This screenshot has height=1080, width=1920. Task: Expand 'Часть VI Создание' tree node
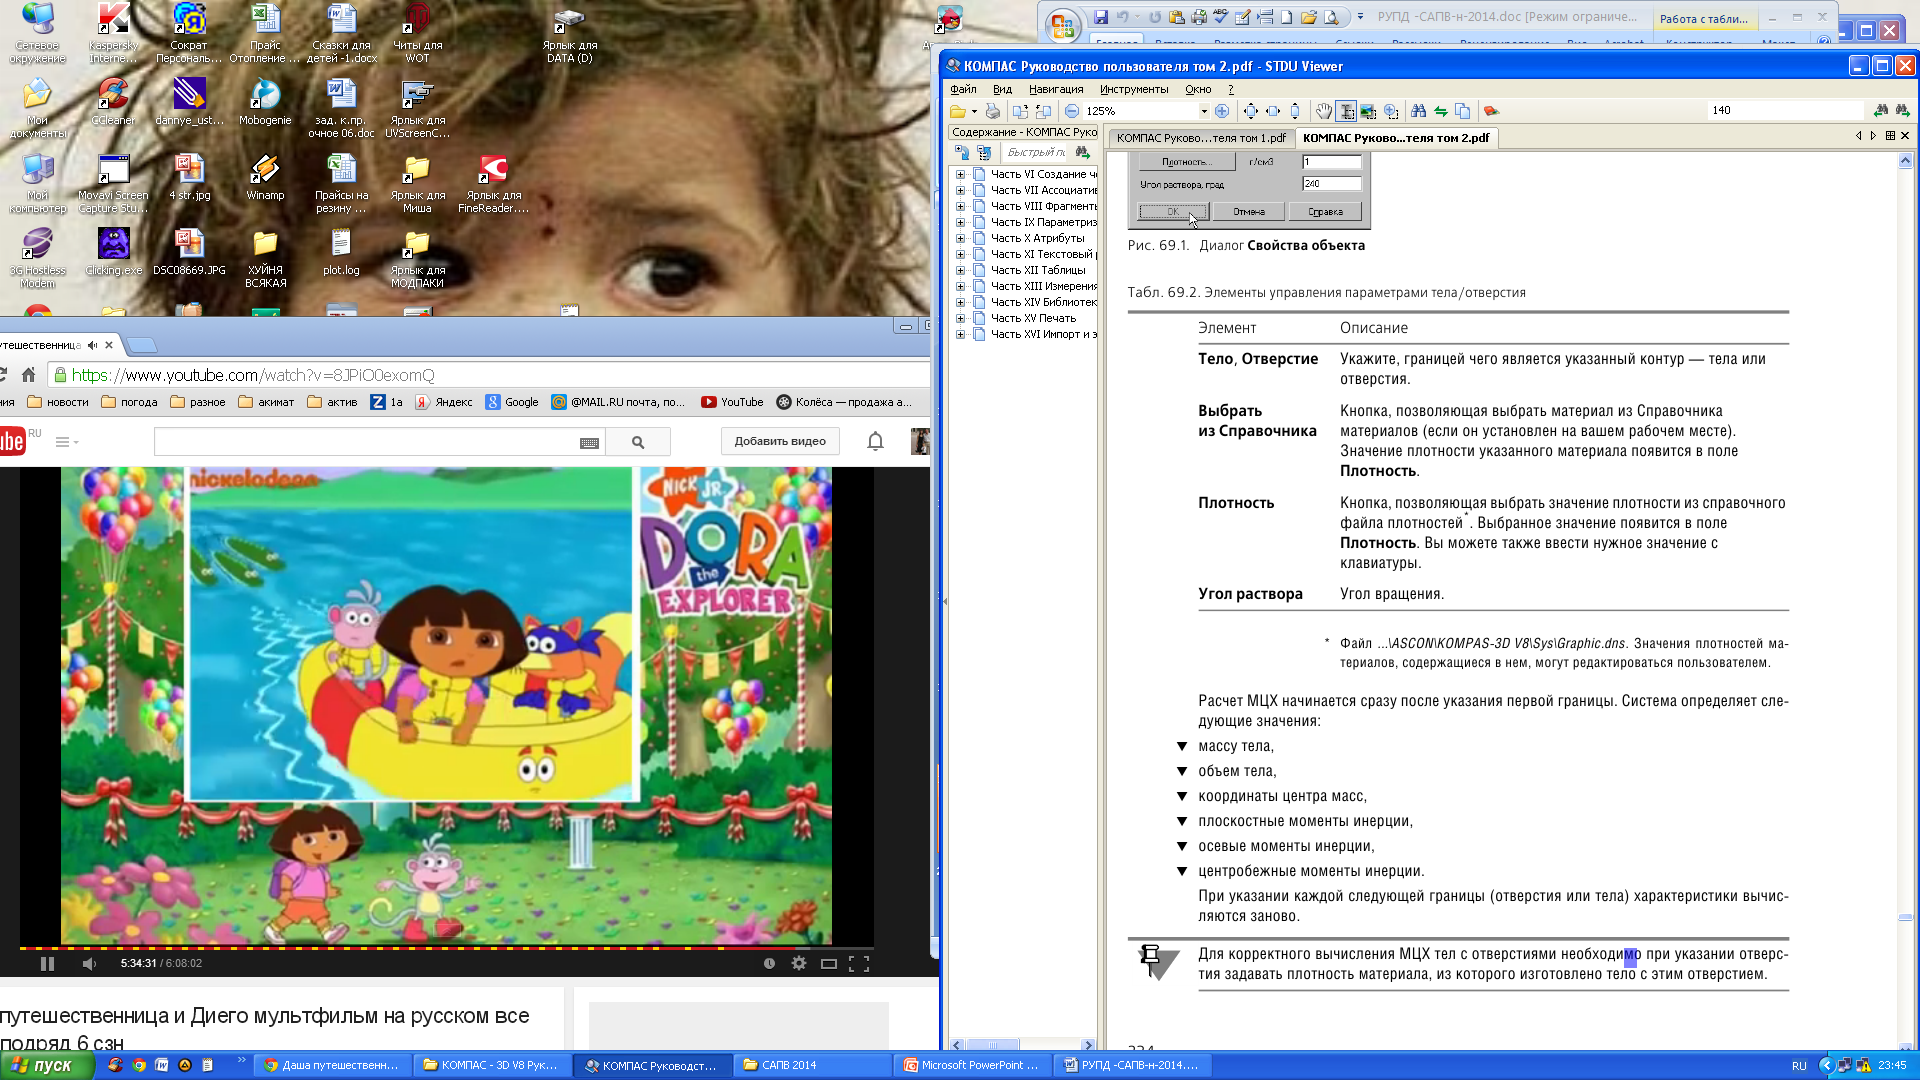click(961, 174)
